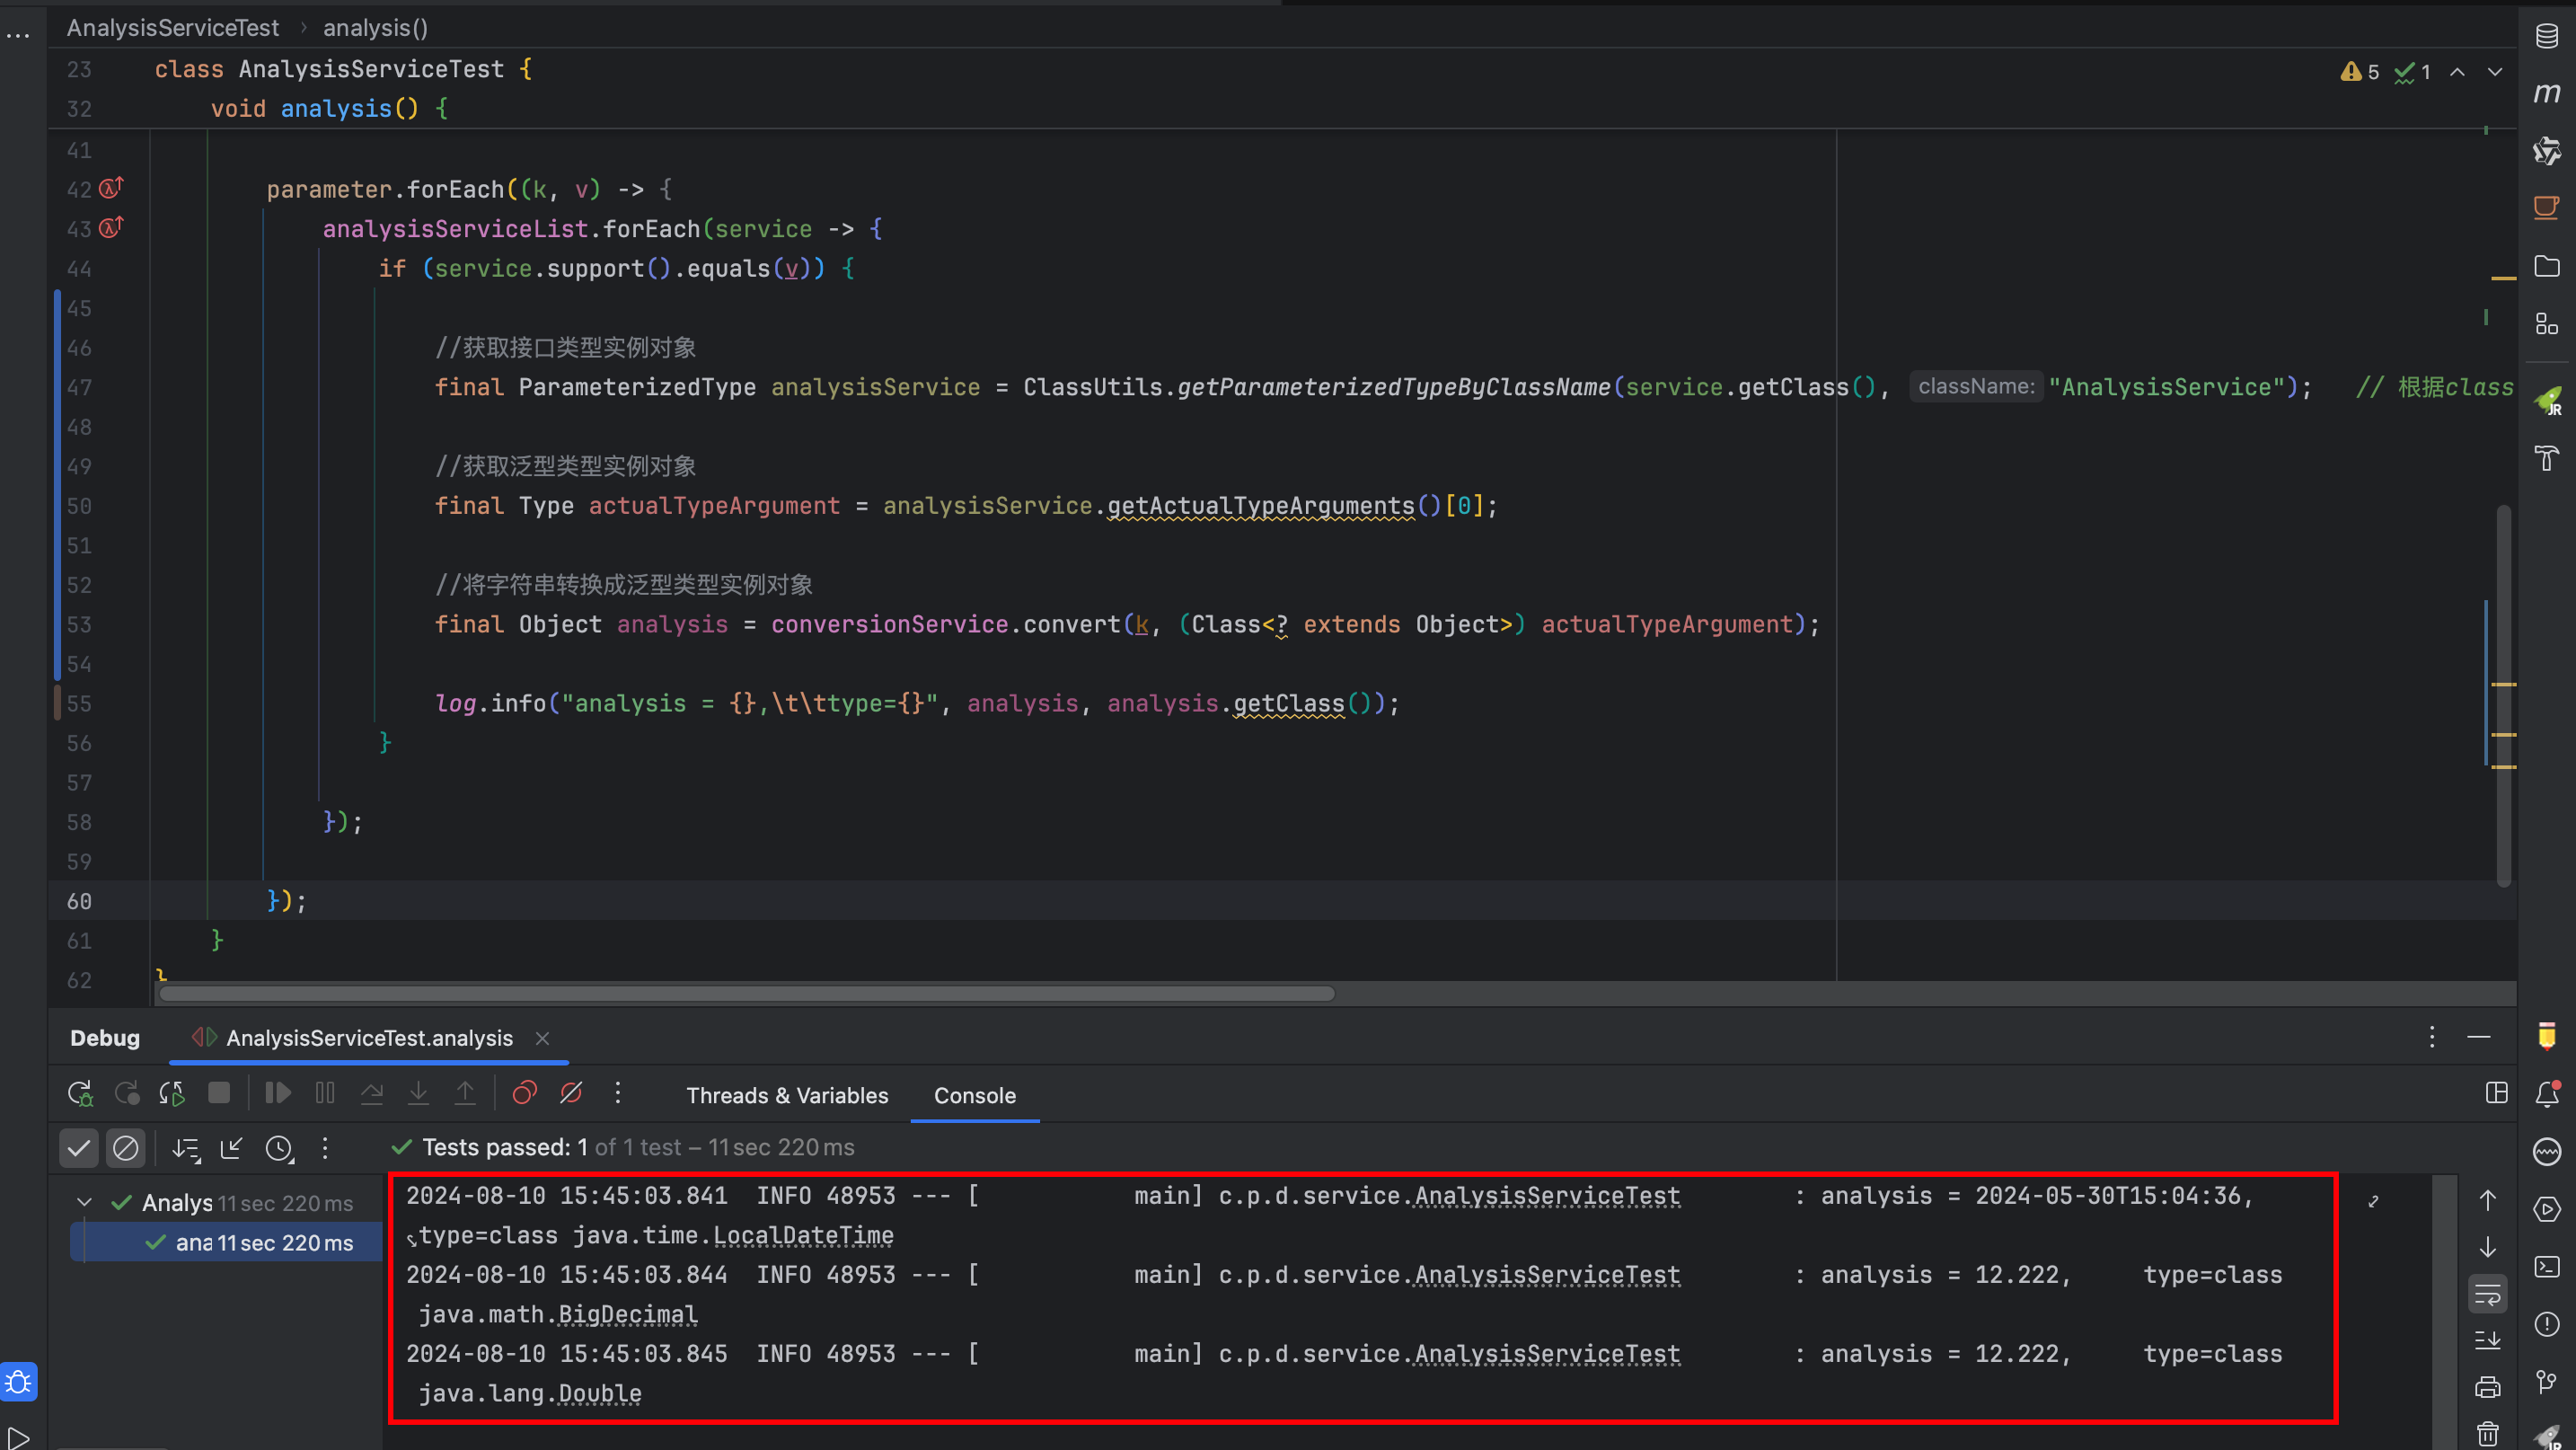Click the console scroll up arrow icon
Image resolution: width=2576 pixels, height=1450 pixels.
(2488, 1199)
